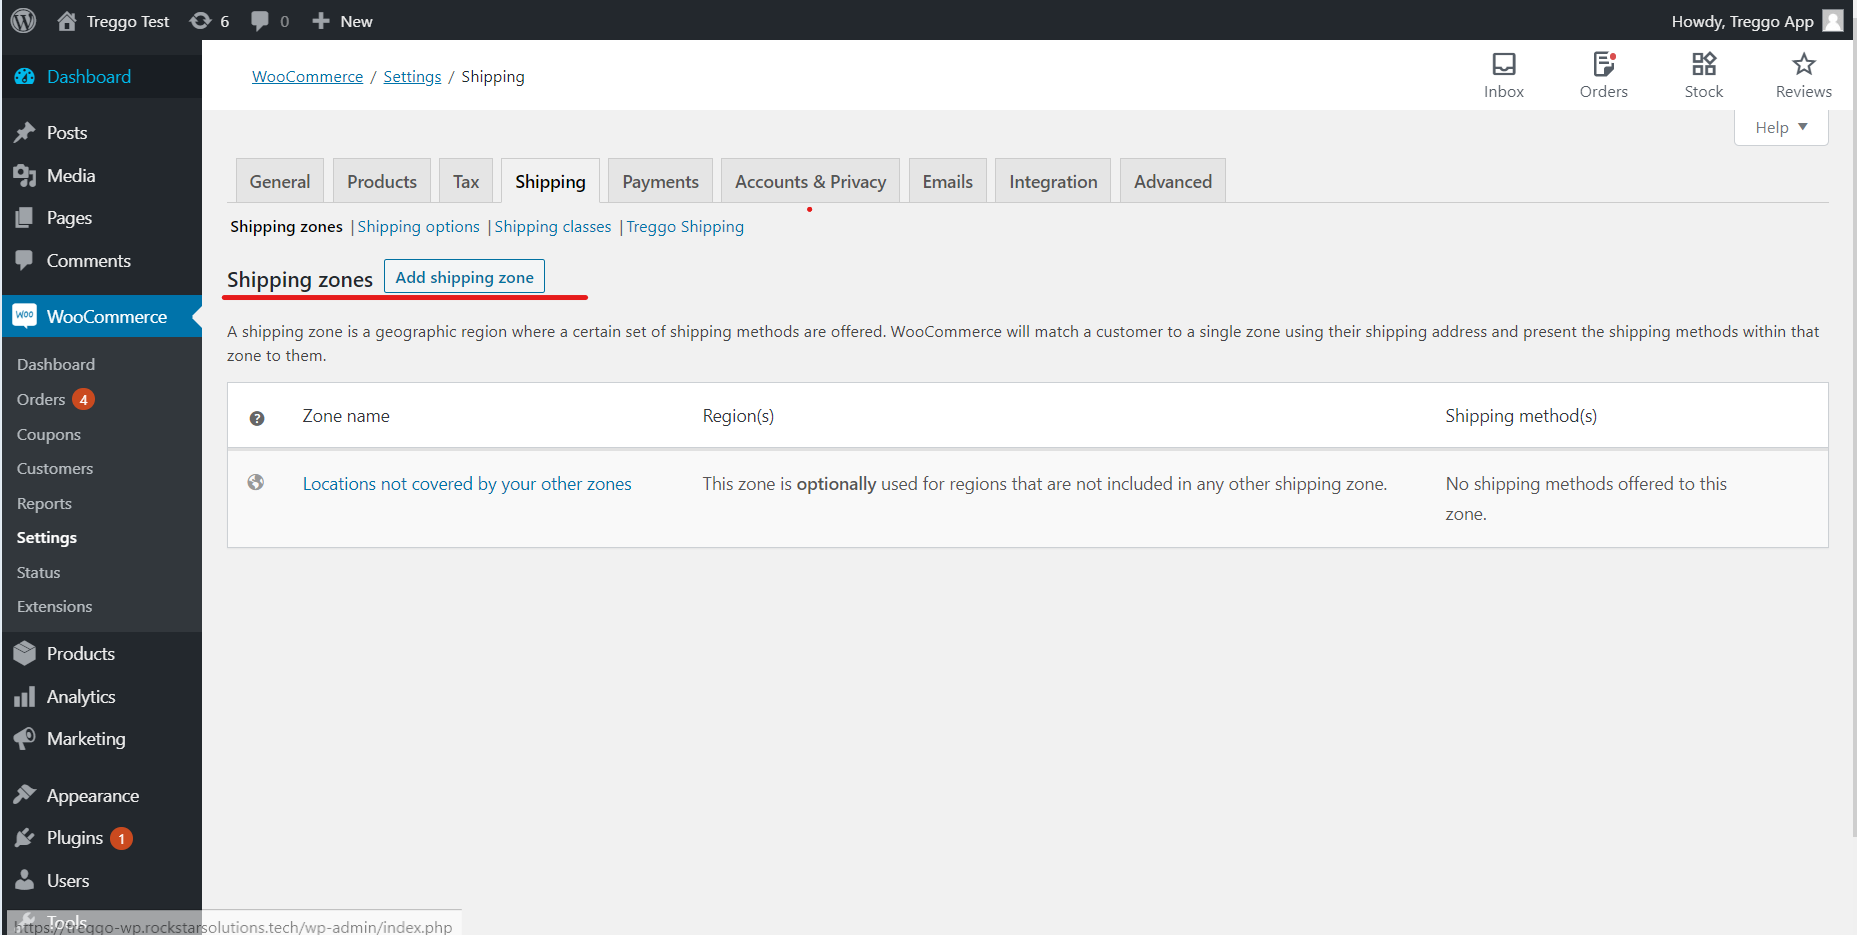Open Pages in the sidebar

click(101, 218)
